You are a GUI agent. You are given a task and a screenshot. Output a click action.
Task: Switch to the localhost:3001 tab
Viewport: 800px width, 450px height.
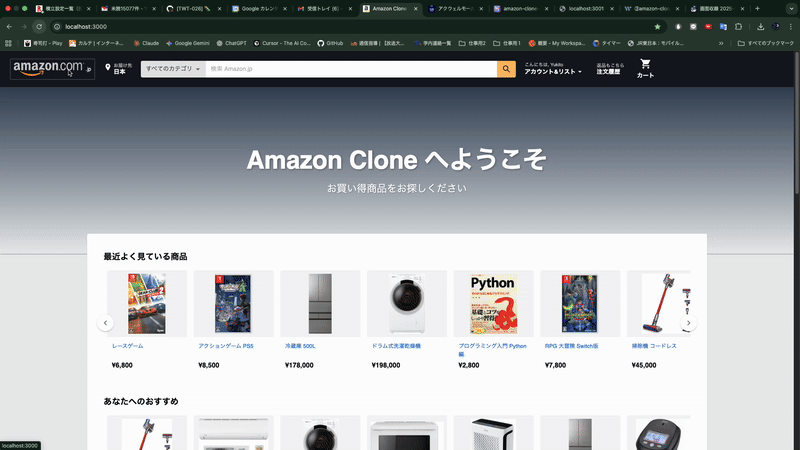coord(586,9)
